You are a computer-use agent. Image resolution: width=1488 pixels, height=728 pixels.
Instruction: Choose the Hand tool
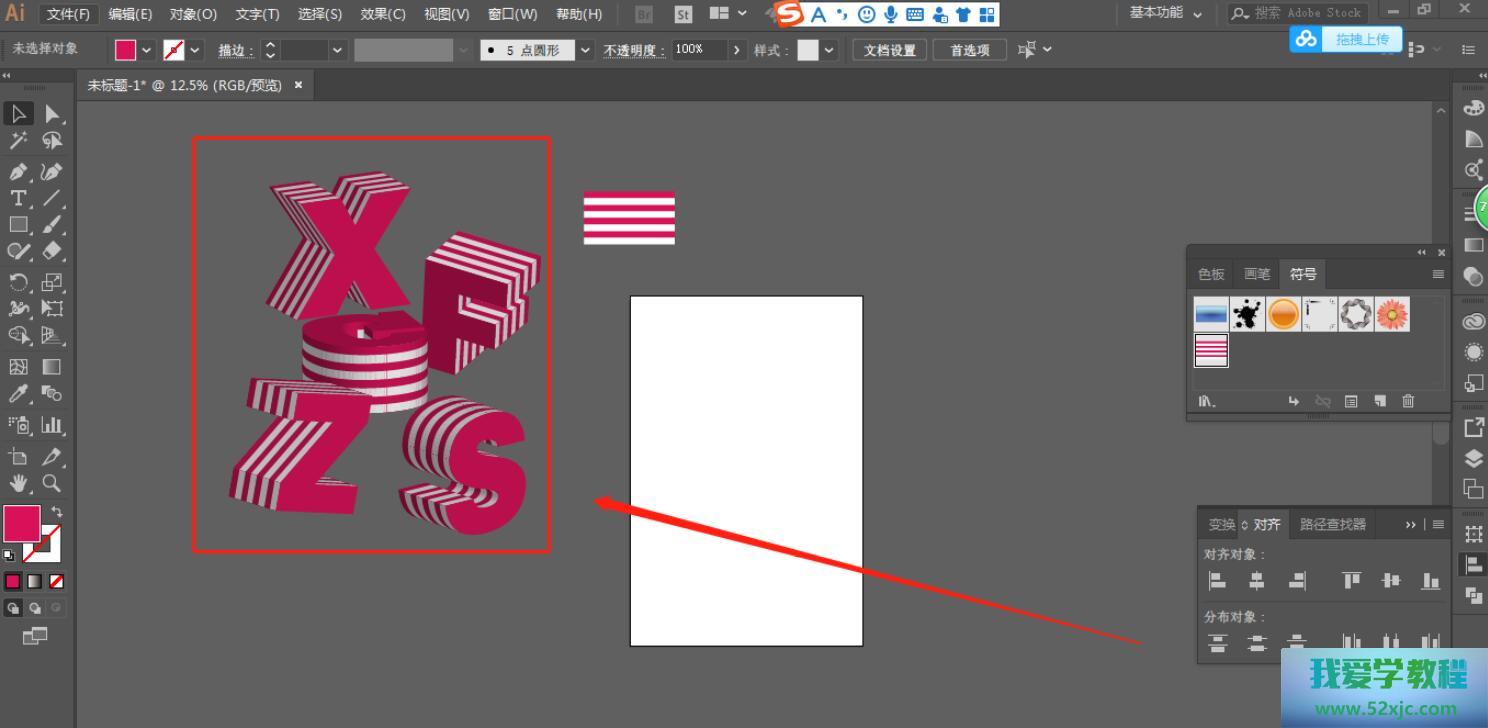(x=18, y=484)
